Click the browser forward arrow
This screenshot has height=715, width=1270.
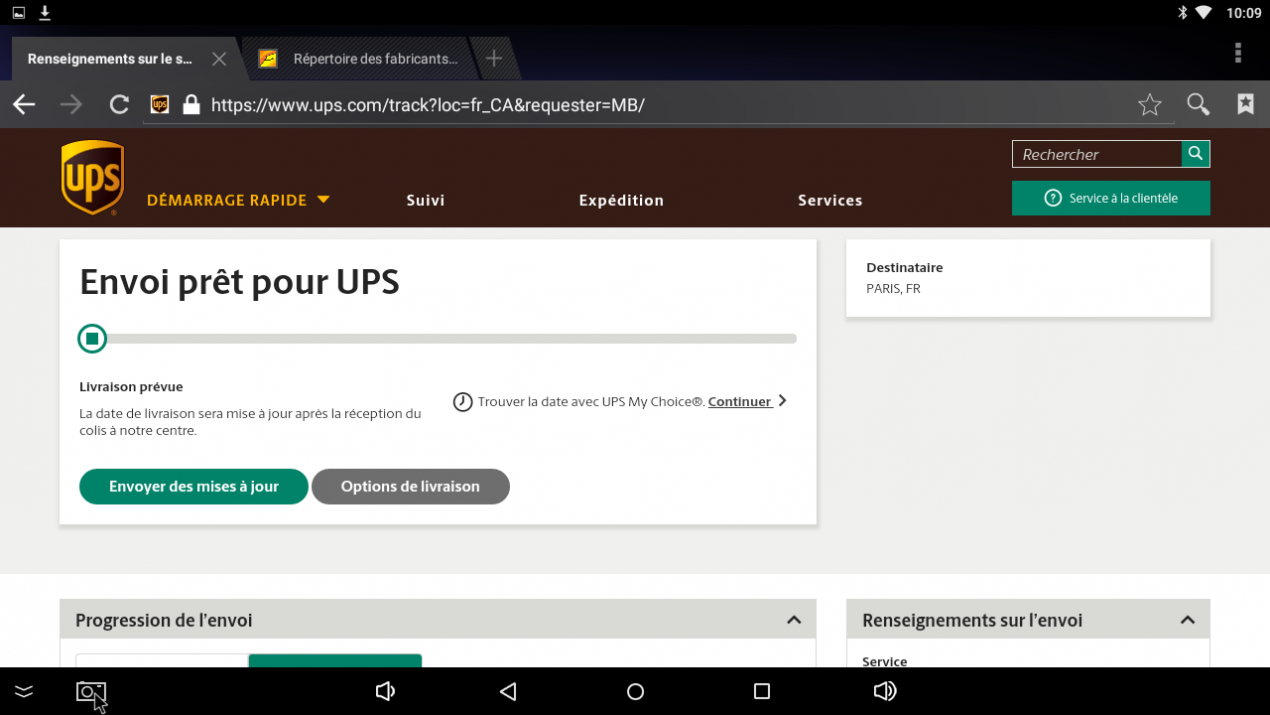pyautogui.click(x=70, y=105)
